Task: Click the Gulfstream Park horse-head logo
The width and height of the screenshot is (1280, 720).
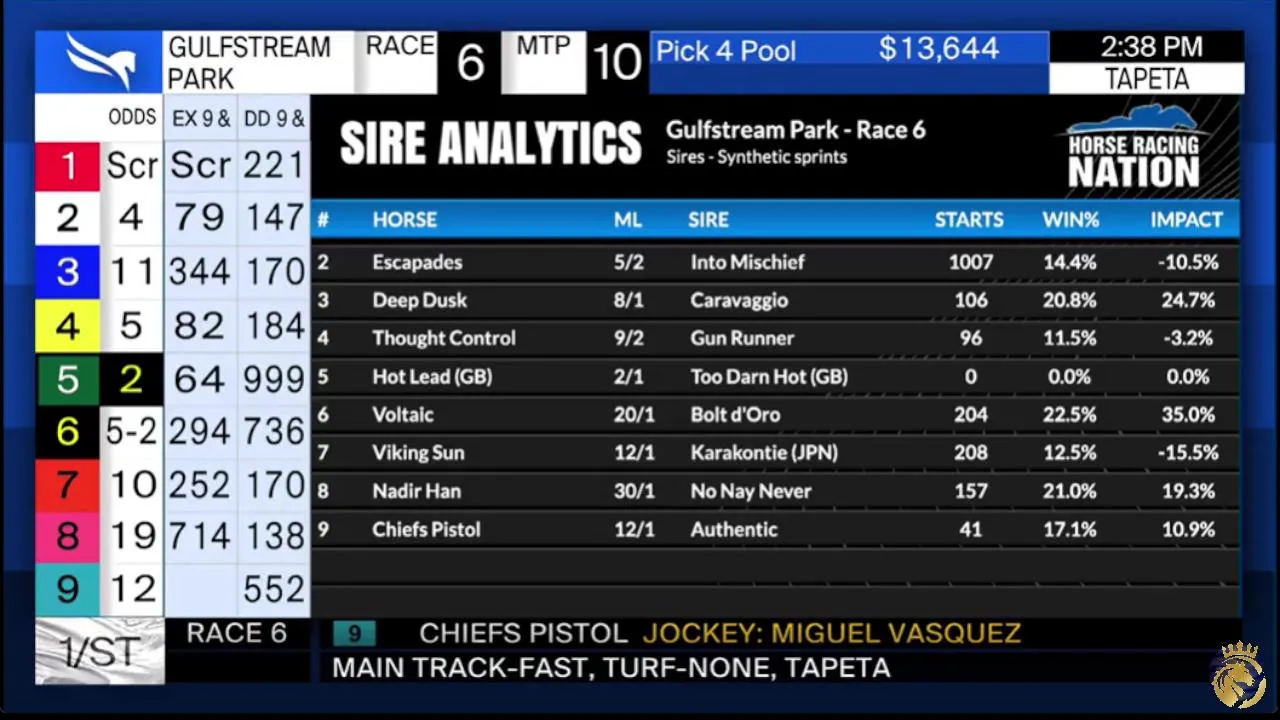Action: click(99, 62)
